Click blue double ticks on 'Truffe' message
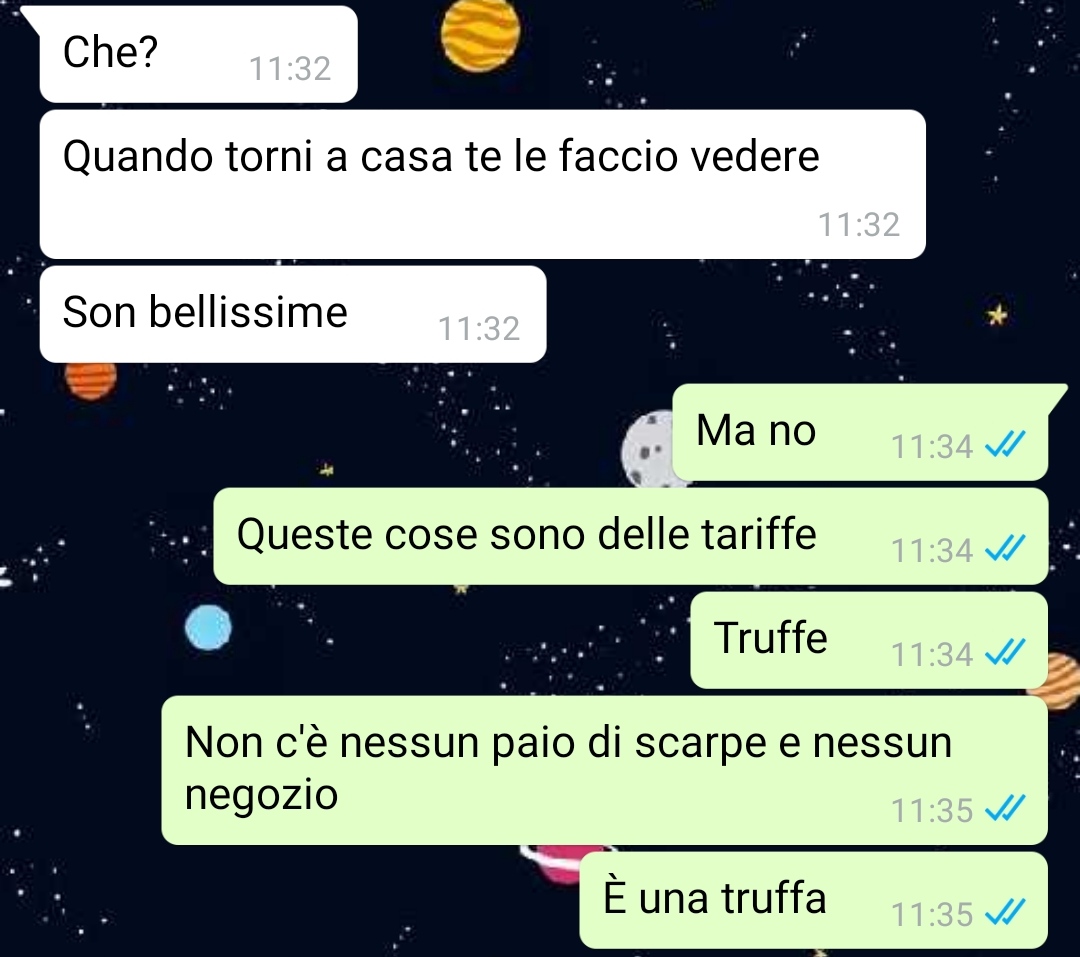This screenshot has height=957, width=1080. [1006, 653]
